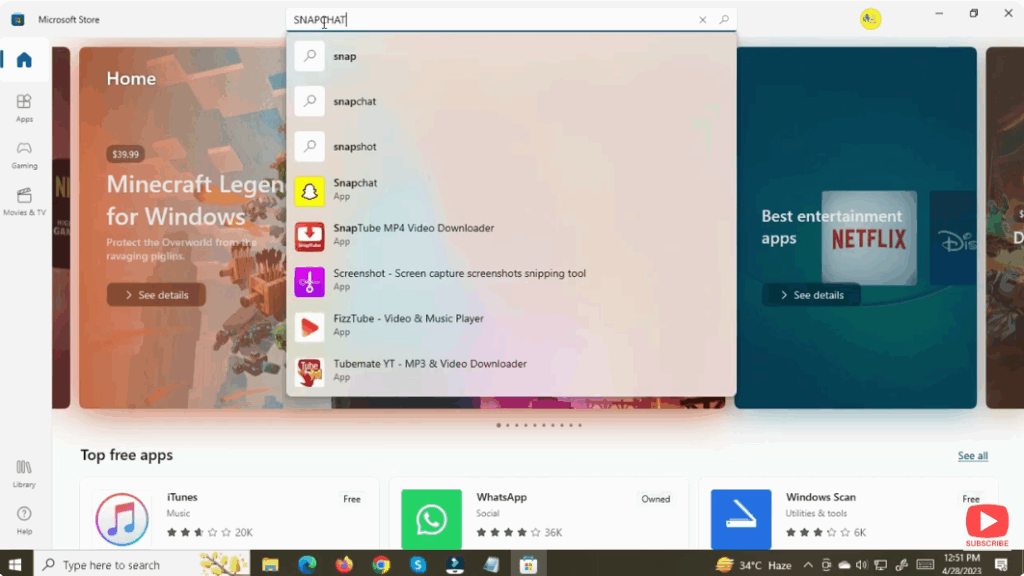The height and width of the screenshot is (576, 1024).
Task: Open the Home tab in sidebar
Action: pyautogui.click(x=24, y=60)
